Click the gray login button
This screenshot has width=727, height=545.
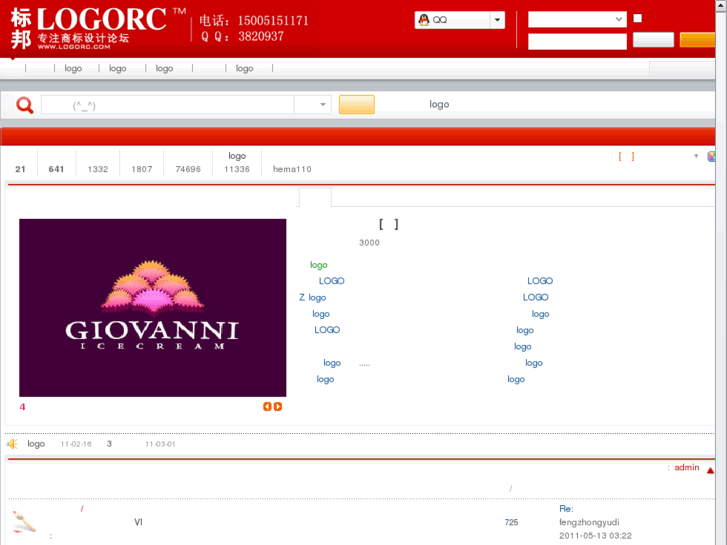tap(653, 40)
